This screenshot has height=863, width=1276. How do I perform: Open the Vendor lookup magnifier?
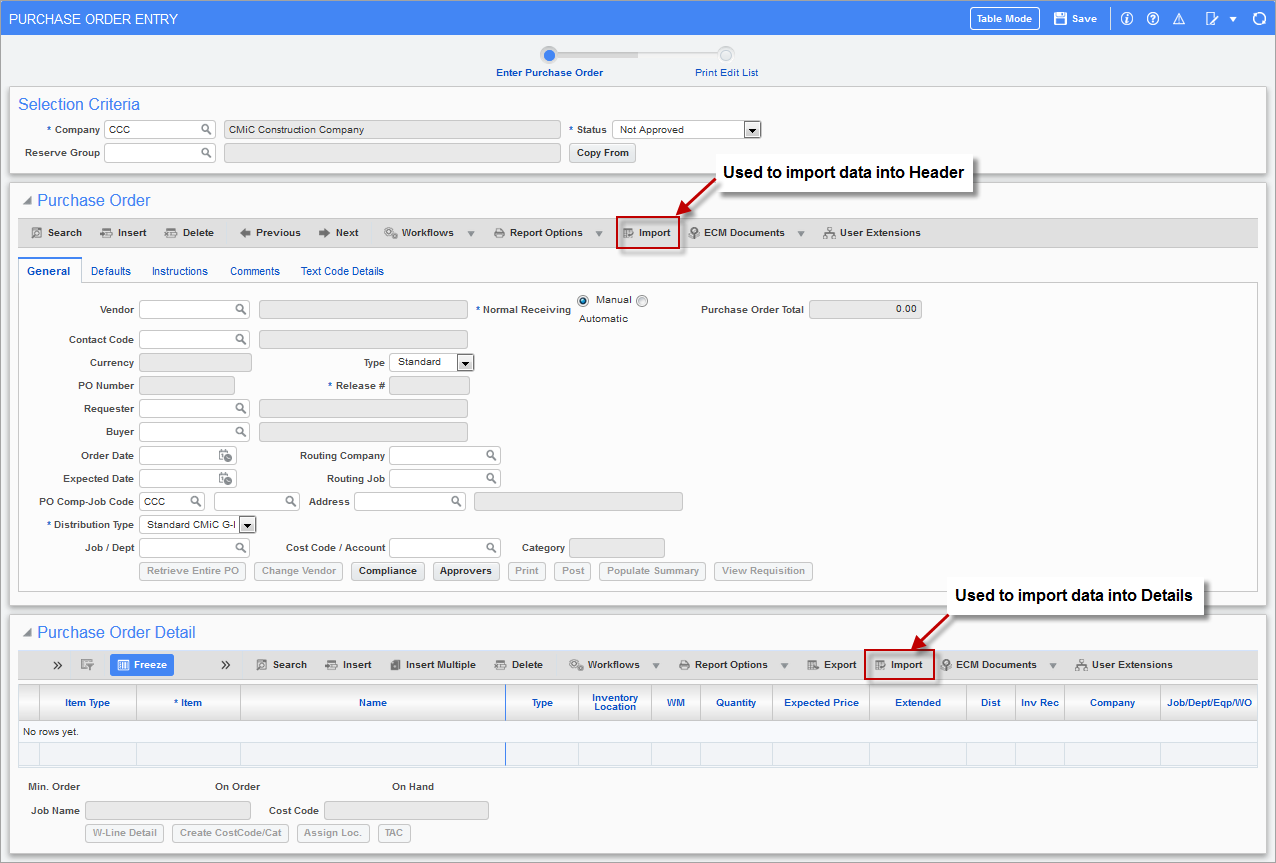[240, 309]
